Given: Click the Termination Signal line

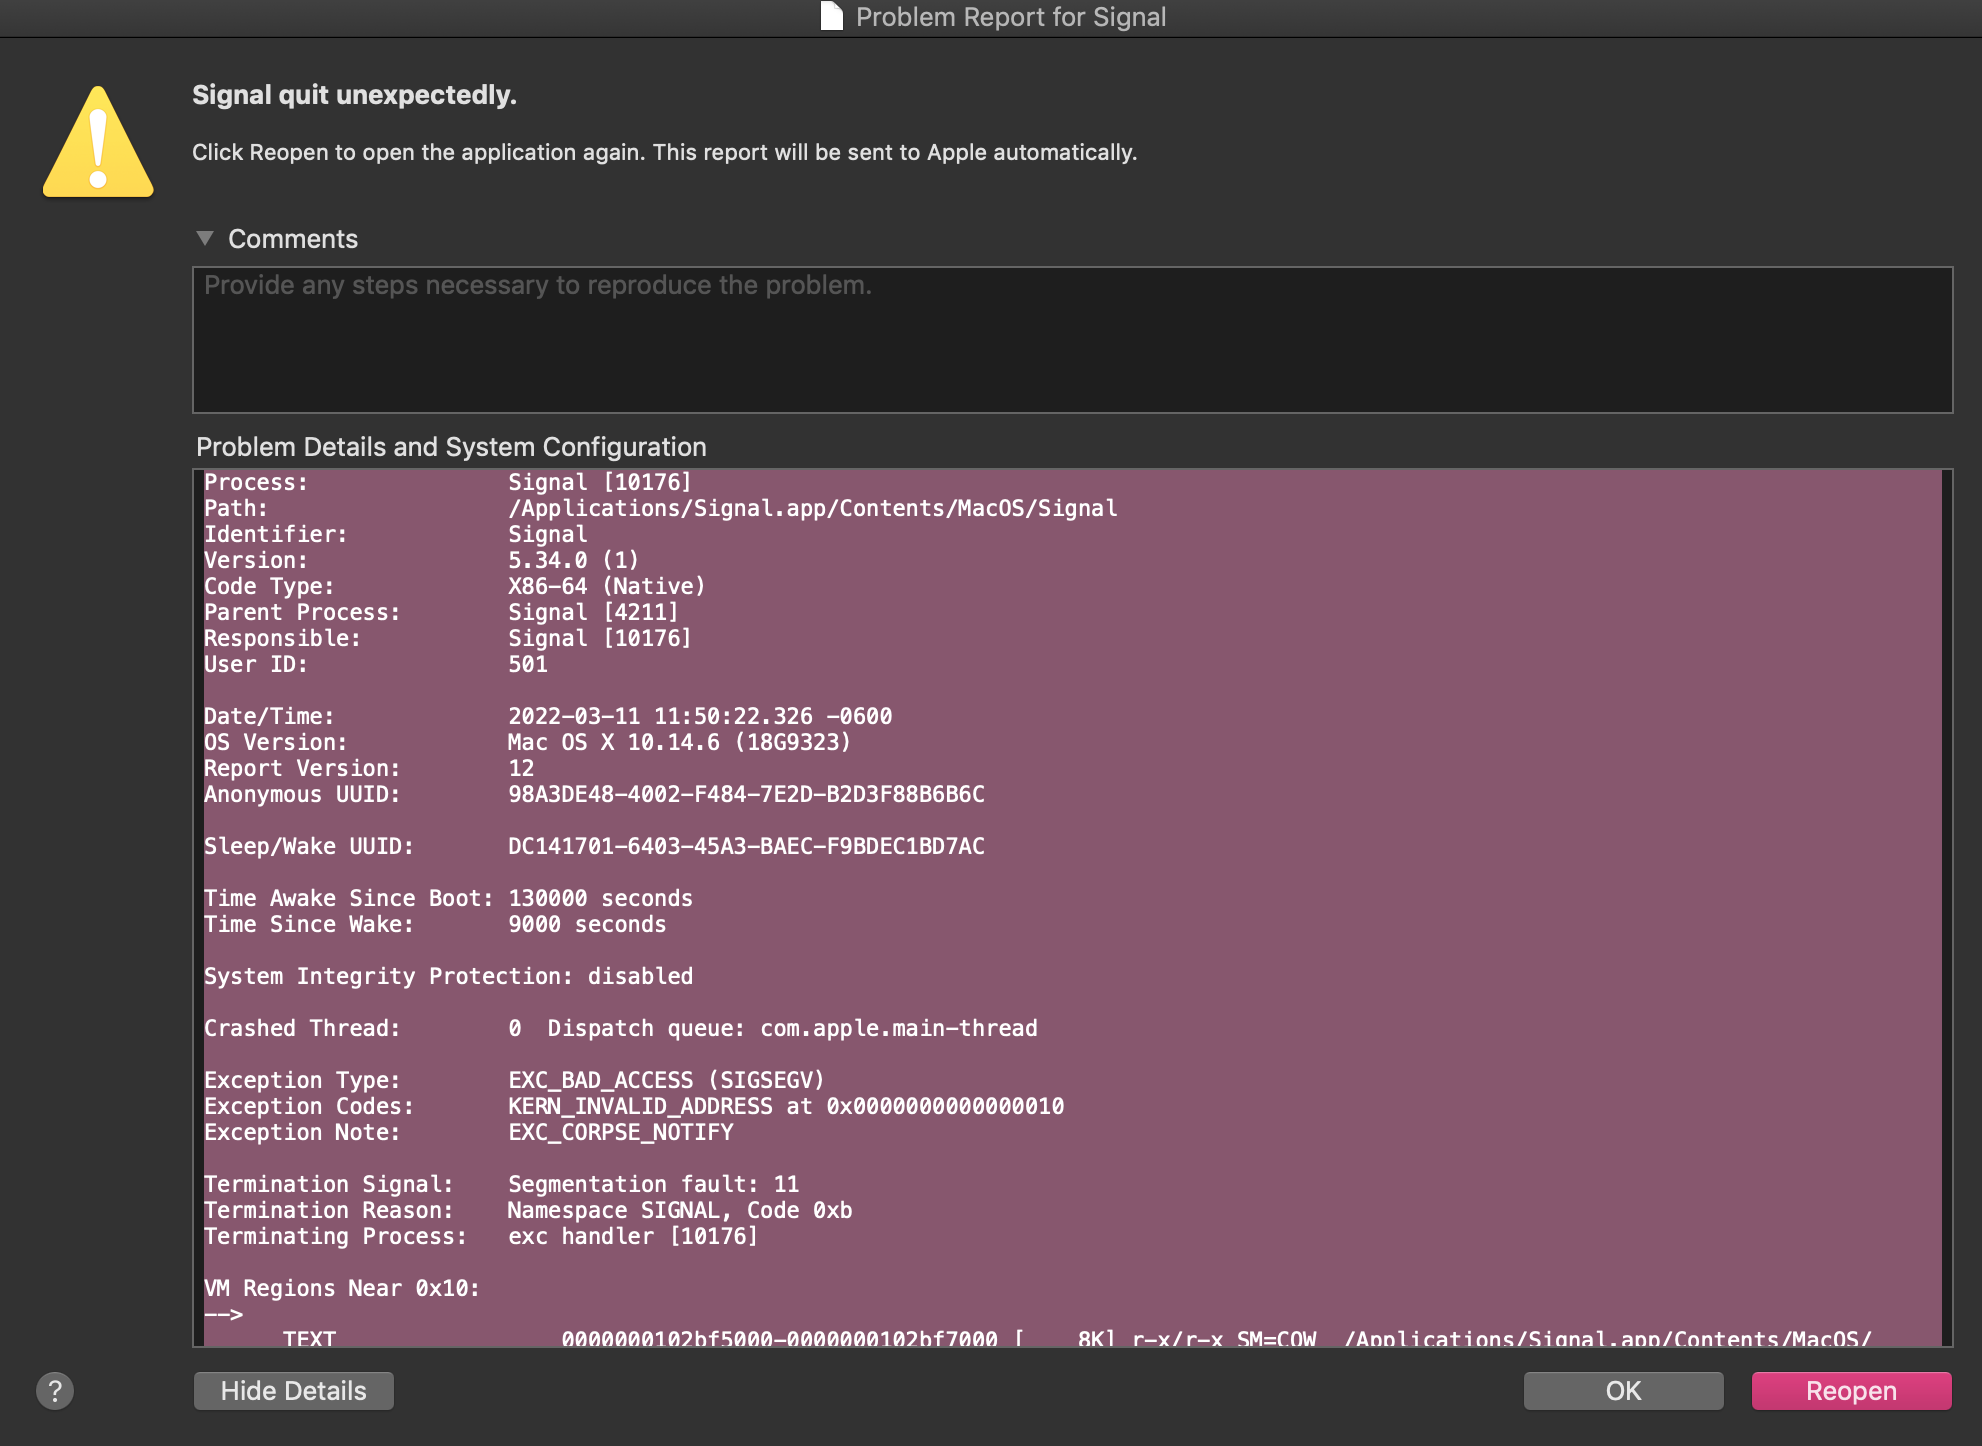Looking at the screenshot, I should (x=501, y=1184).
